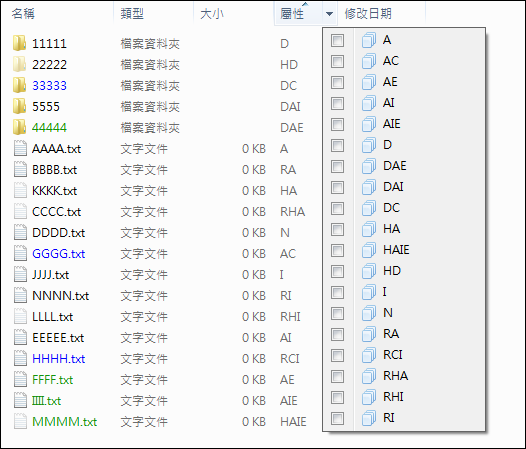Screen dimensions: 526x449
Task: Check the A attribute filter checkbox
Action: coord(337,40)
